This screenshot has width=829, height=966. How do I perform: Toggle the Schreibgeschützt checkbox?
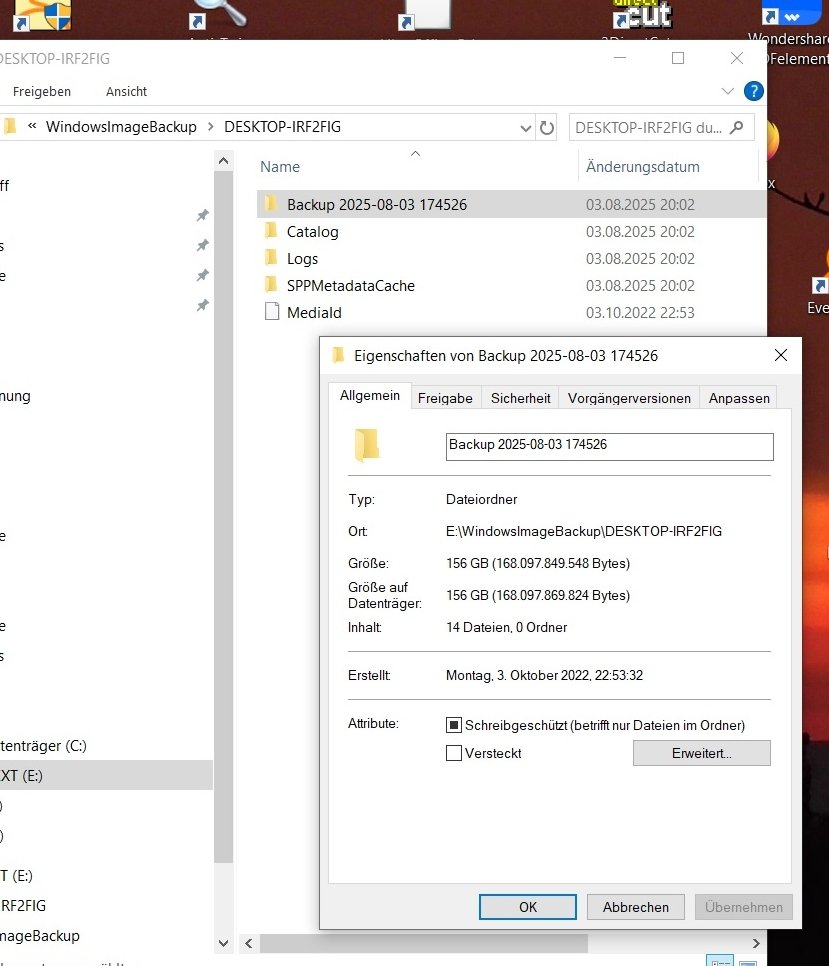pos(454,725)
